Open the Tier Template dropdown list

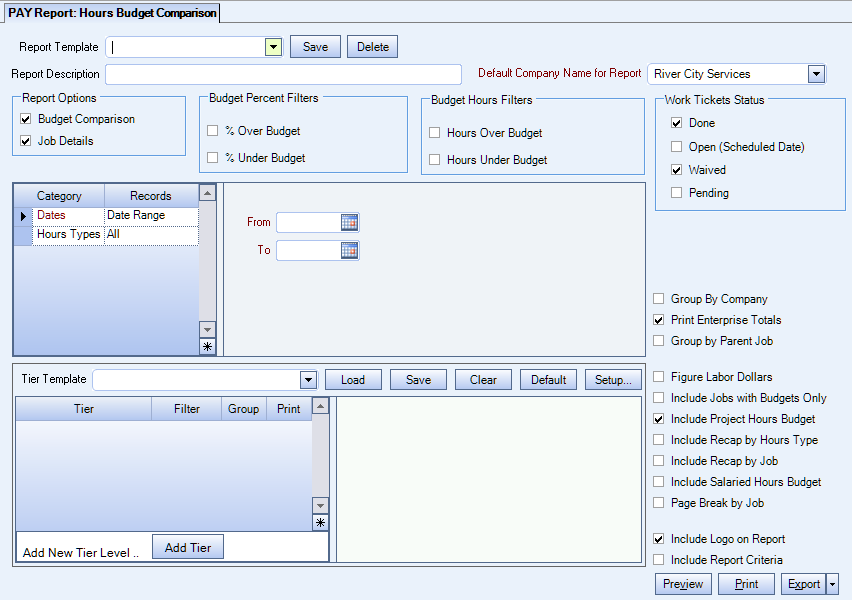308,380
